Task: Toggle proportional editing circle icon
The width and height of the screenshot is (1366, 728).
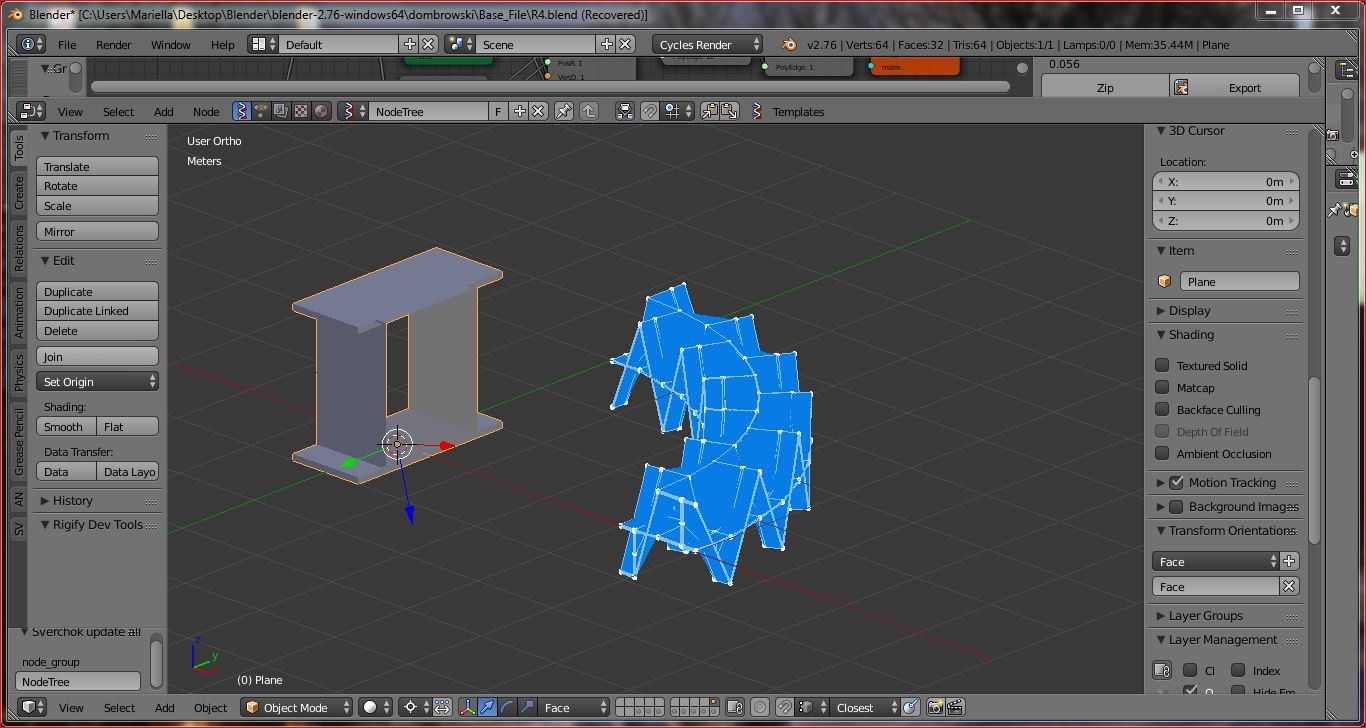Action: click(760, 707)
